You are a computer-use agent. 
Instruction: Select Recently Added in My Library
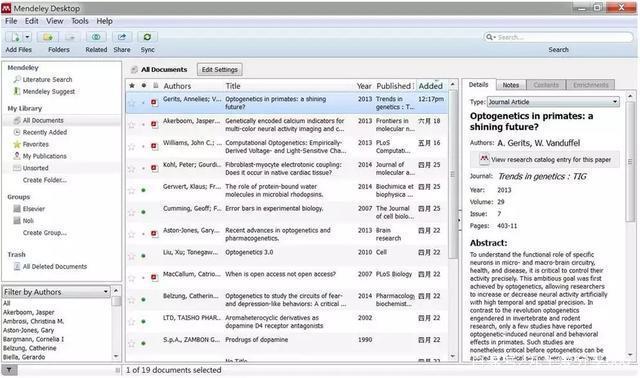point(44,132)
